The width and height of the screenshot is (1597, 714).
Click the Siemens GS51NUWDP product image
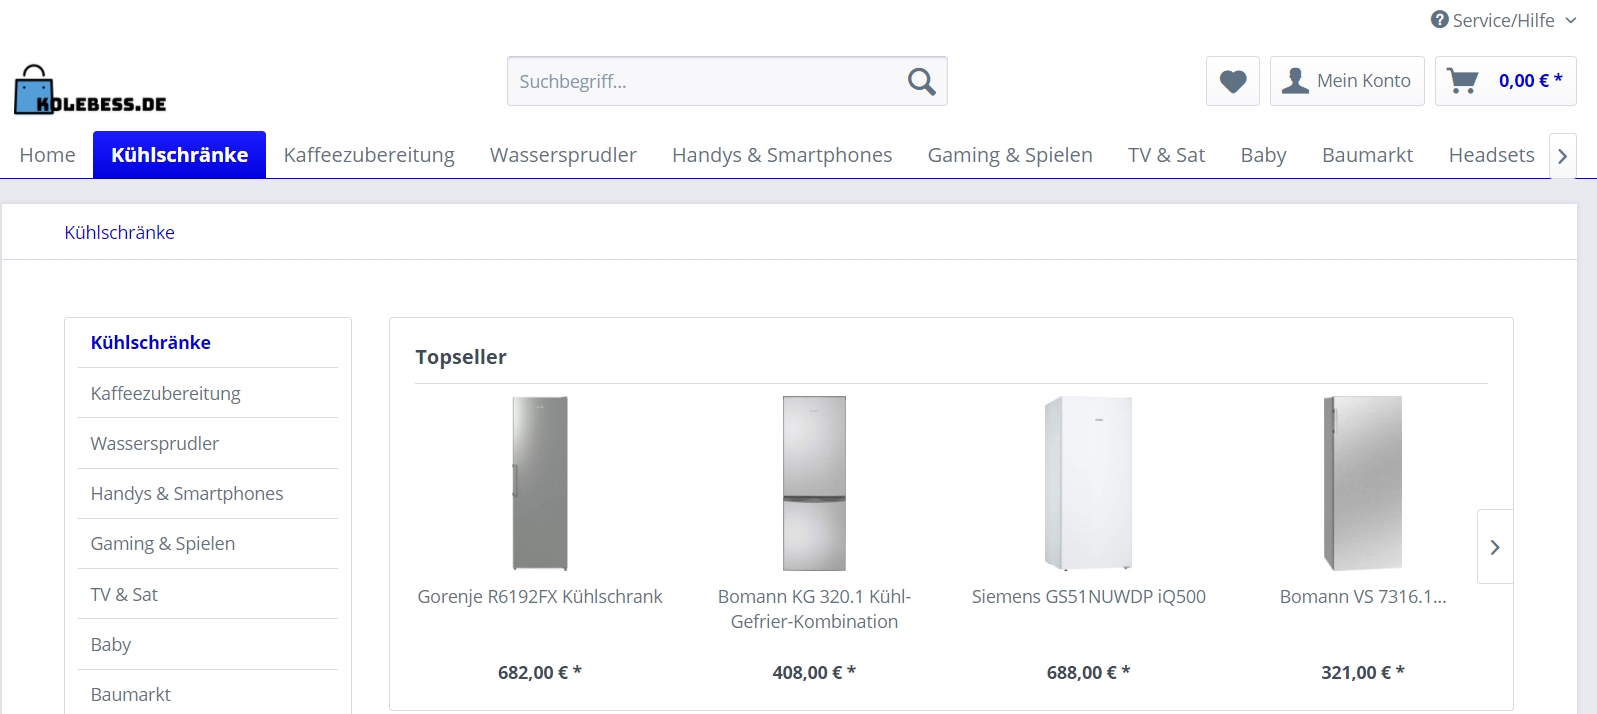coord(1088,484)
